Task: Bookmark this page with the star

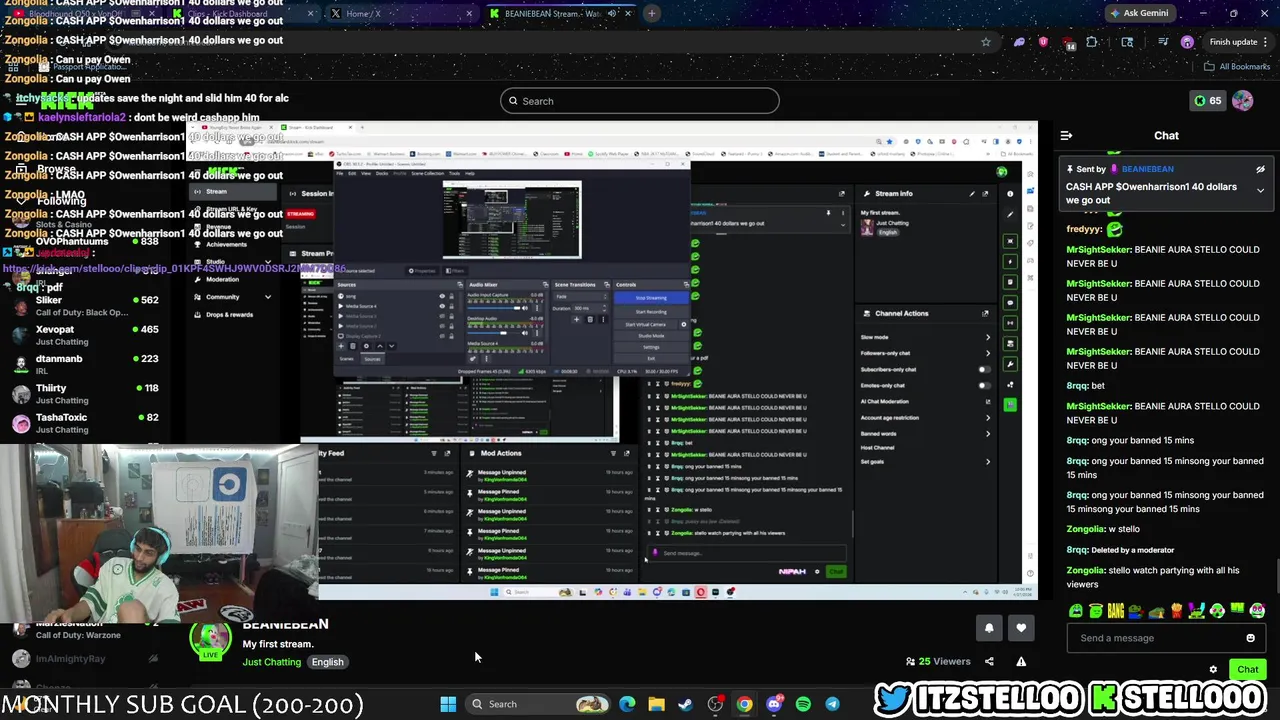Action: (x=985, y=42)
